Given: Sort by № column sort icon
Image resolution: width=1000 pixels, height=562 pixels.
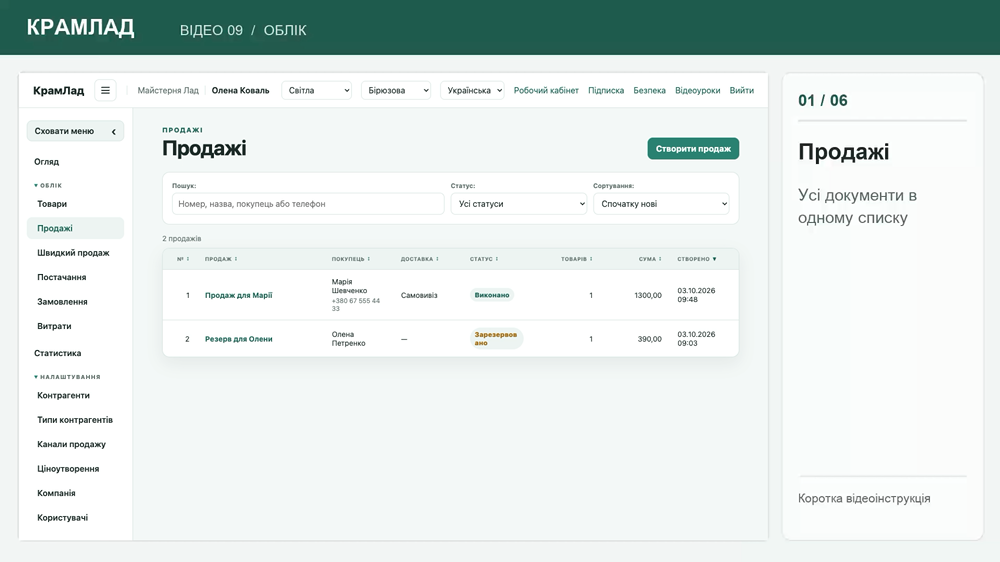Looking at the screenshot, I should pyautogui.click(x=188, y=259).
